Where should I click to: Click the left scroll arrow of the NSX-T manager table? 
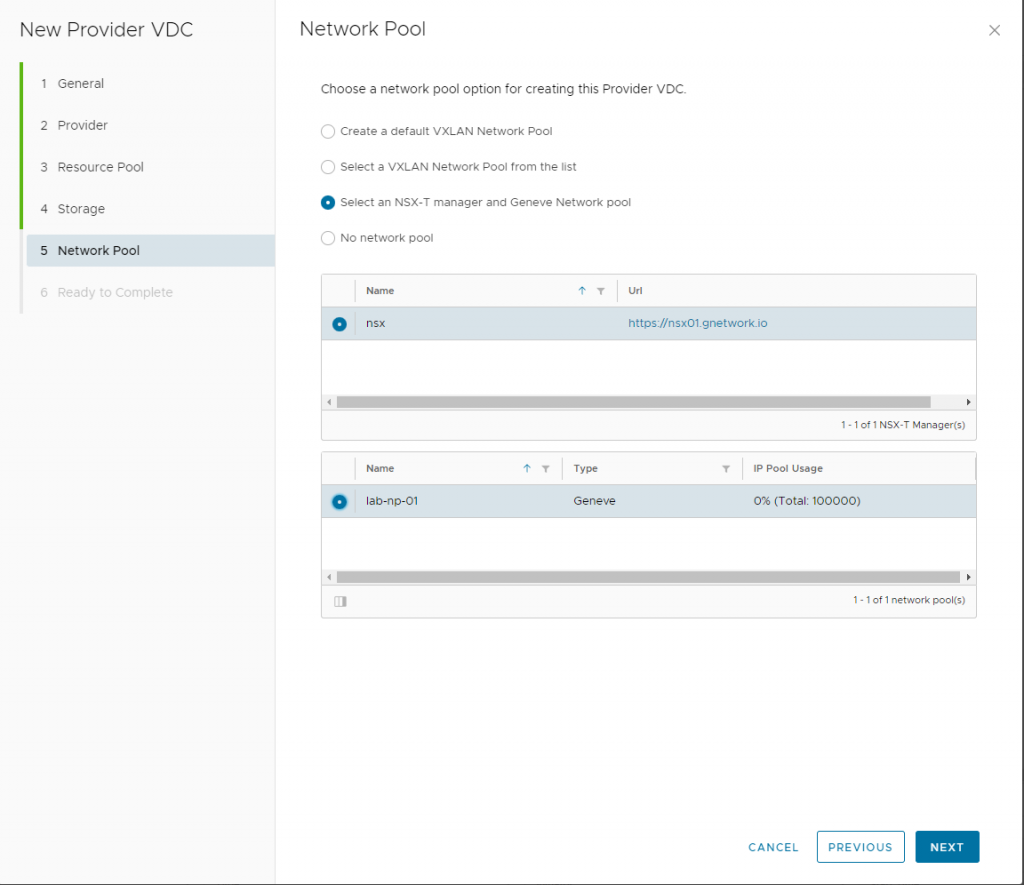point(329,402)
